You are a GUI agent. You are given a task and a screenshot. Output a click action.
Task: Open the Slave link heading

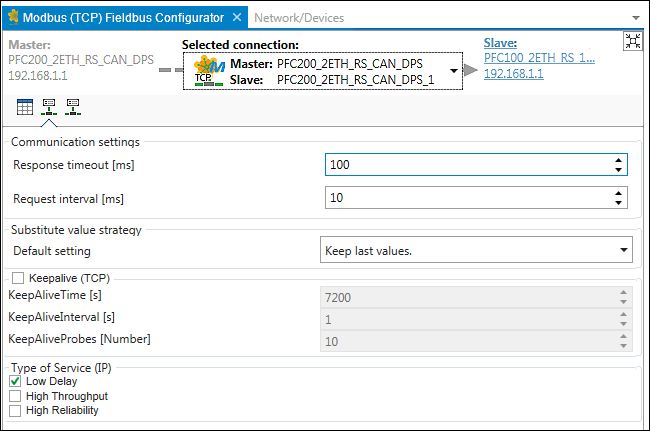coord(500,43)
